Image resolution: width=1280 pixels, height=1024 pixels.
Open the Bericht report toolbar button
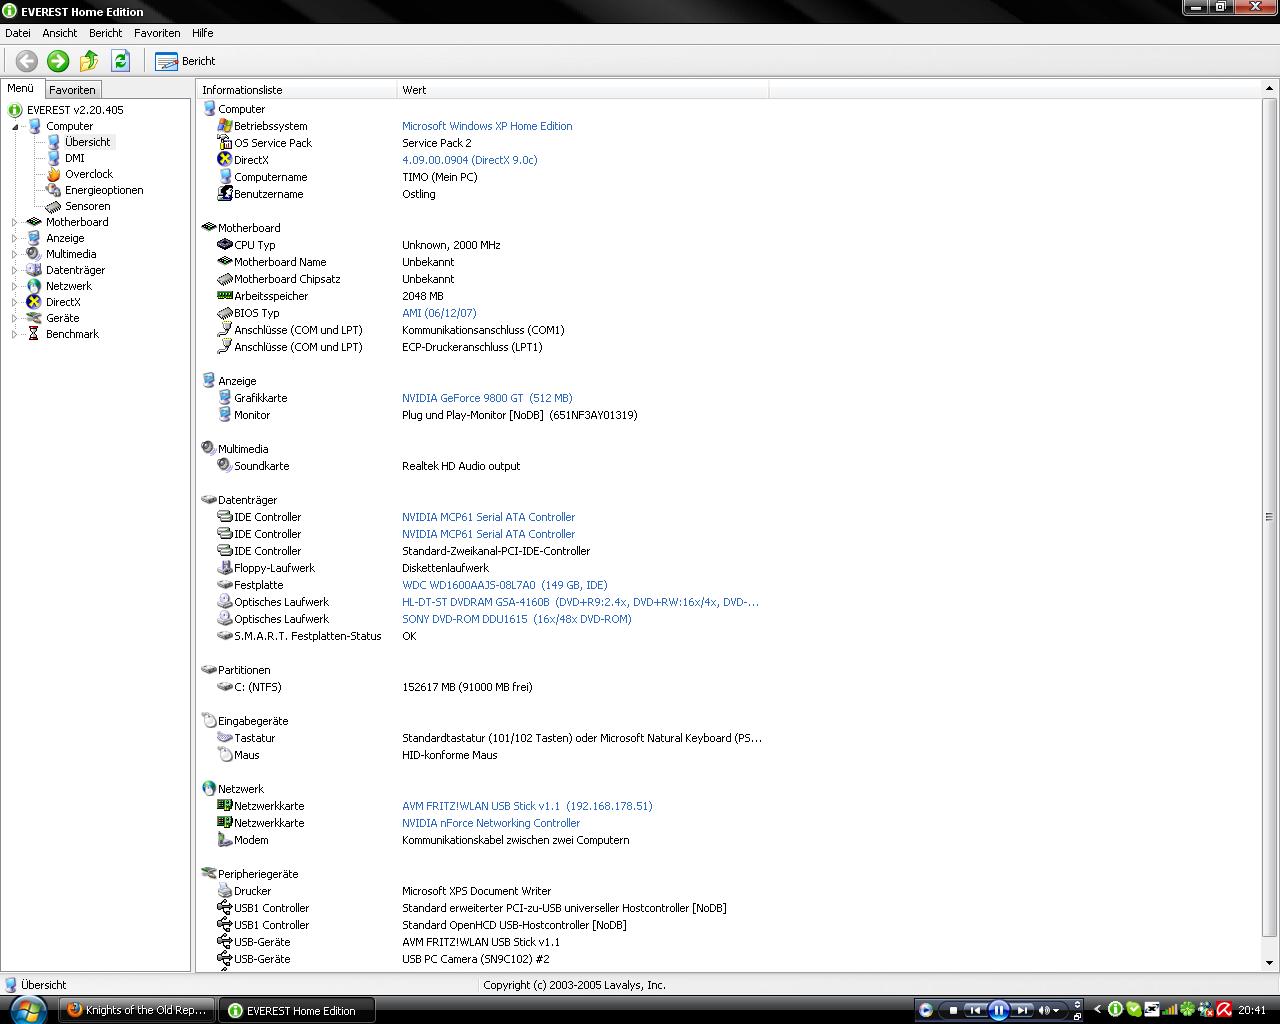click(185, 61)
